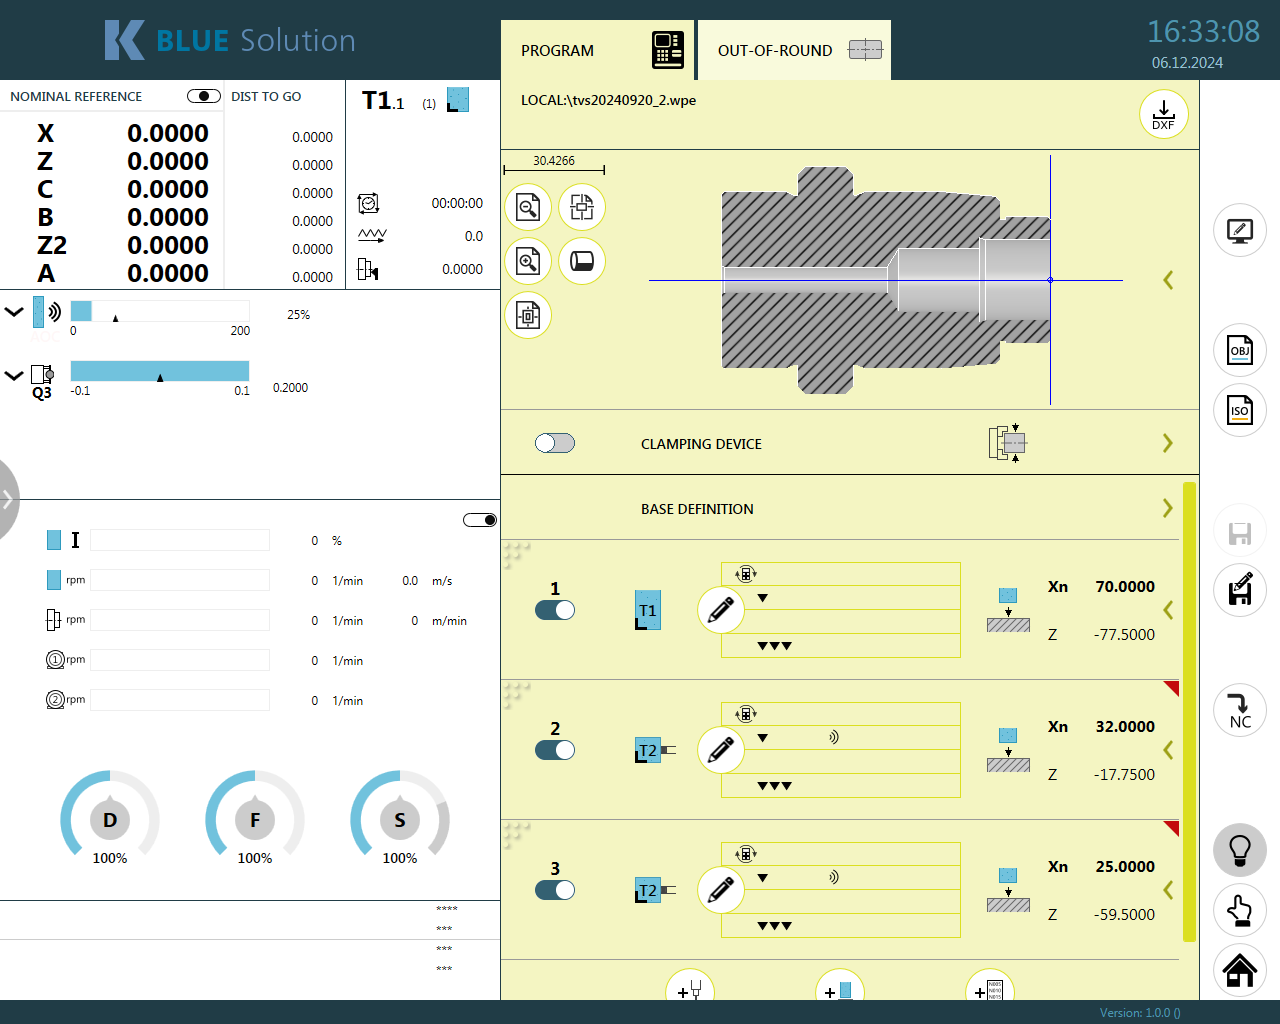Screen dimensions: 1280x1024
Task: Click the add tool button
Action: tap(840, 990)
